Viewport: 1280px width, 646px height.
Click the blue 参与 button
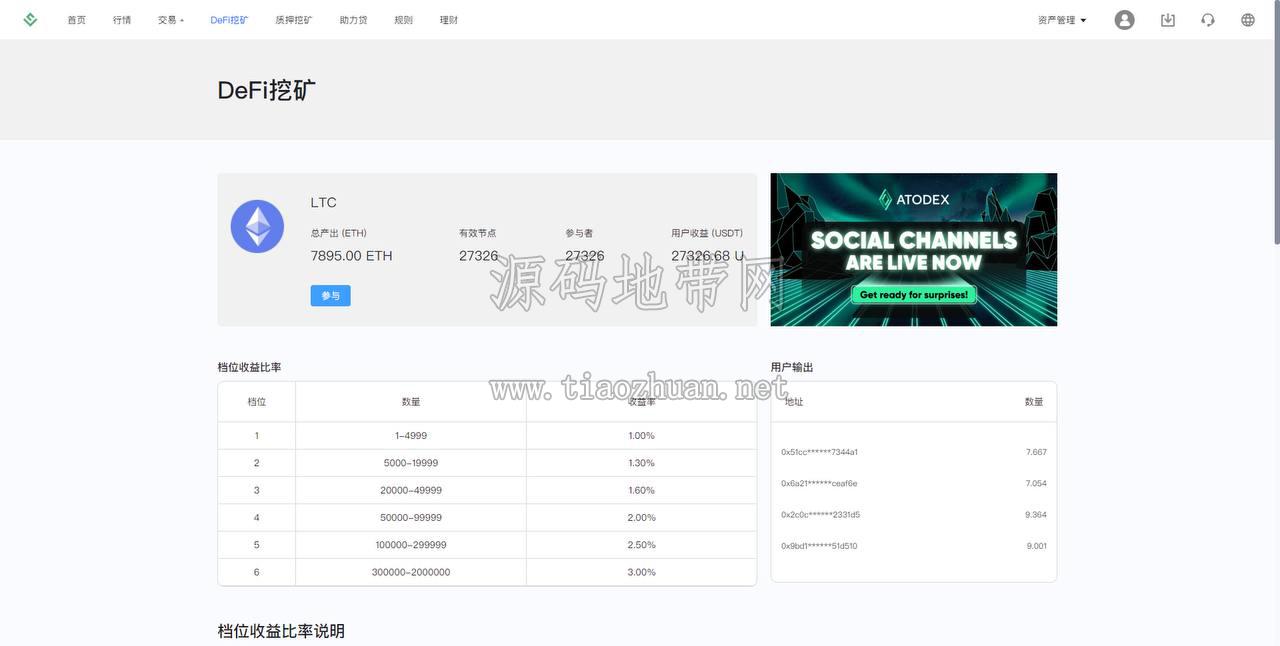(x=330, y=296)
